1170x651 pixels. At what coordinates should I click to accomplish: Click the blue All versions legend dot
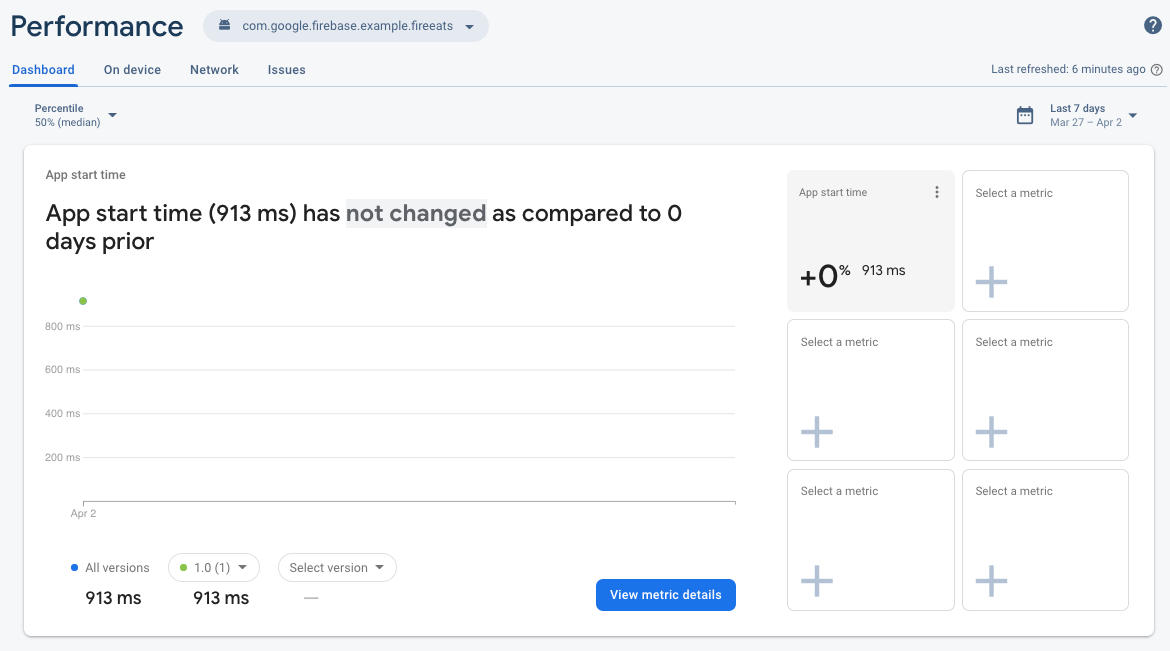[75, 568]
